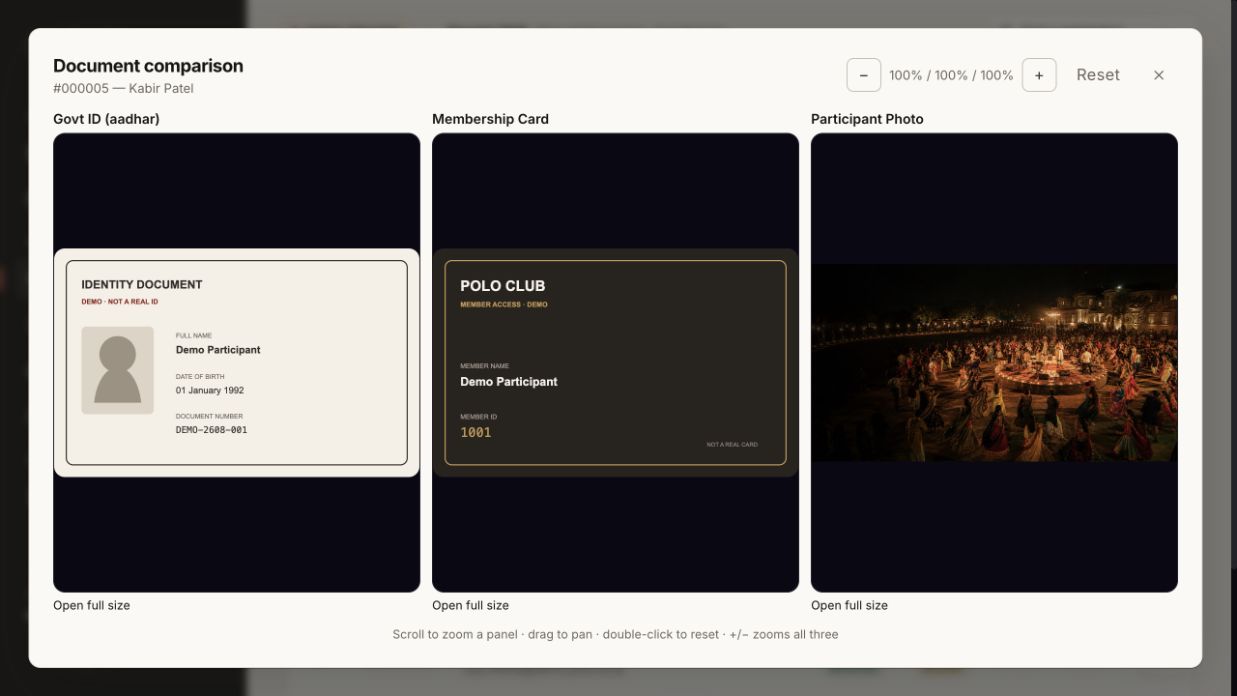Click 'Demo Participant' name on identity document
The width and height of the screenshot is (1237, 696).
(x=218, y=350)
